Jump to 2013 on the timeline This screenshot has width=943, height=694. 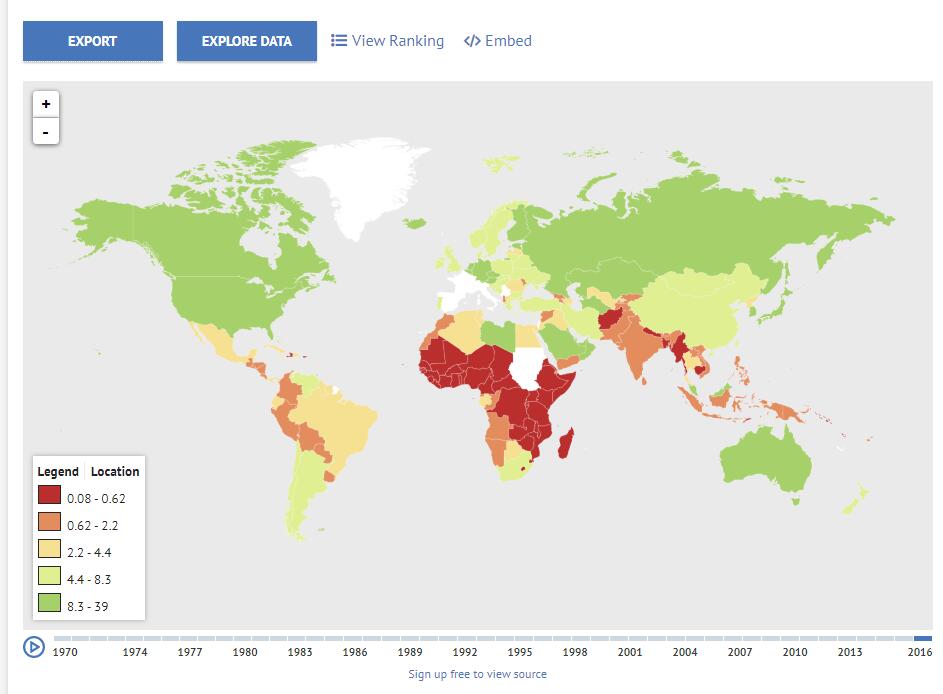[x=850, y=652]
